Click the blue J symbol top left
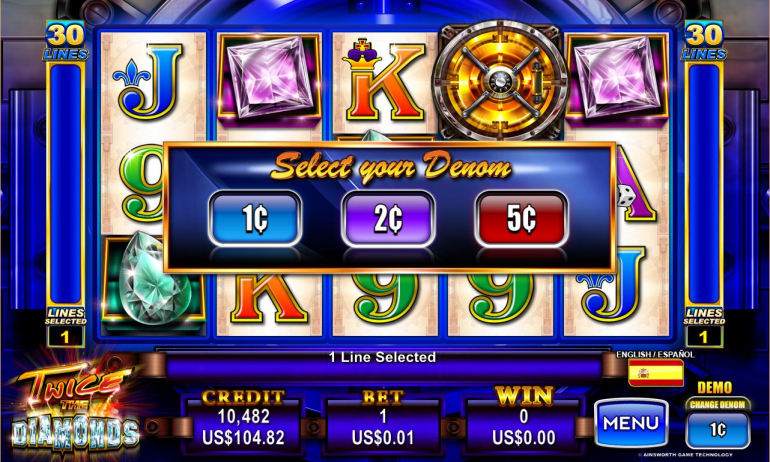770x462 pixels. click(148, 82)
